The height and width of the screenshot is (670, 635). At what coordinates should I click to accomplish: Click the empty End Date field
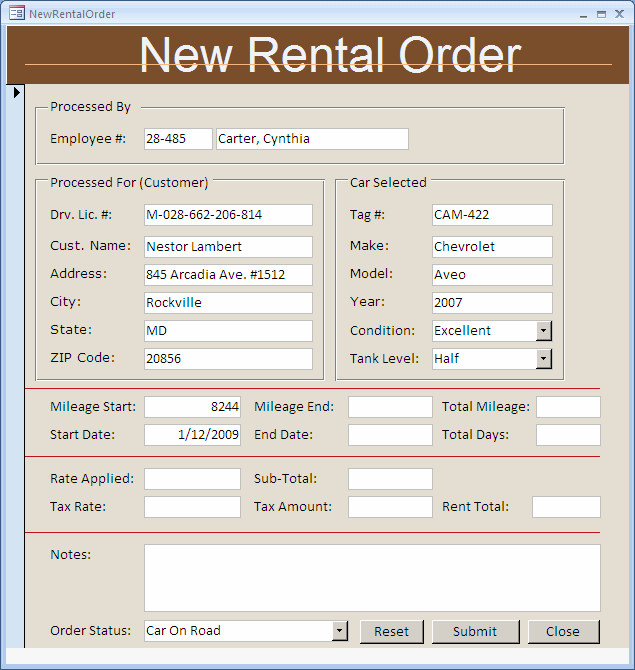(x=390, y=435)
